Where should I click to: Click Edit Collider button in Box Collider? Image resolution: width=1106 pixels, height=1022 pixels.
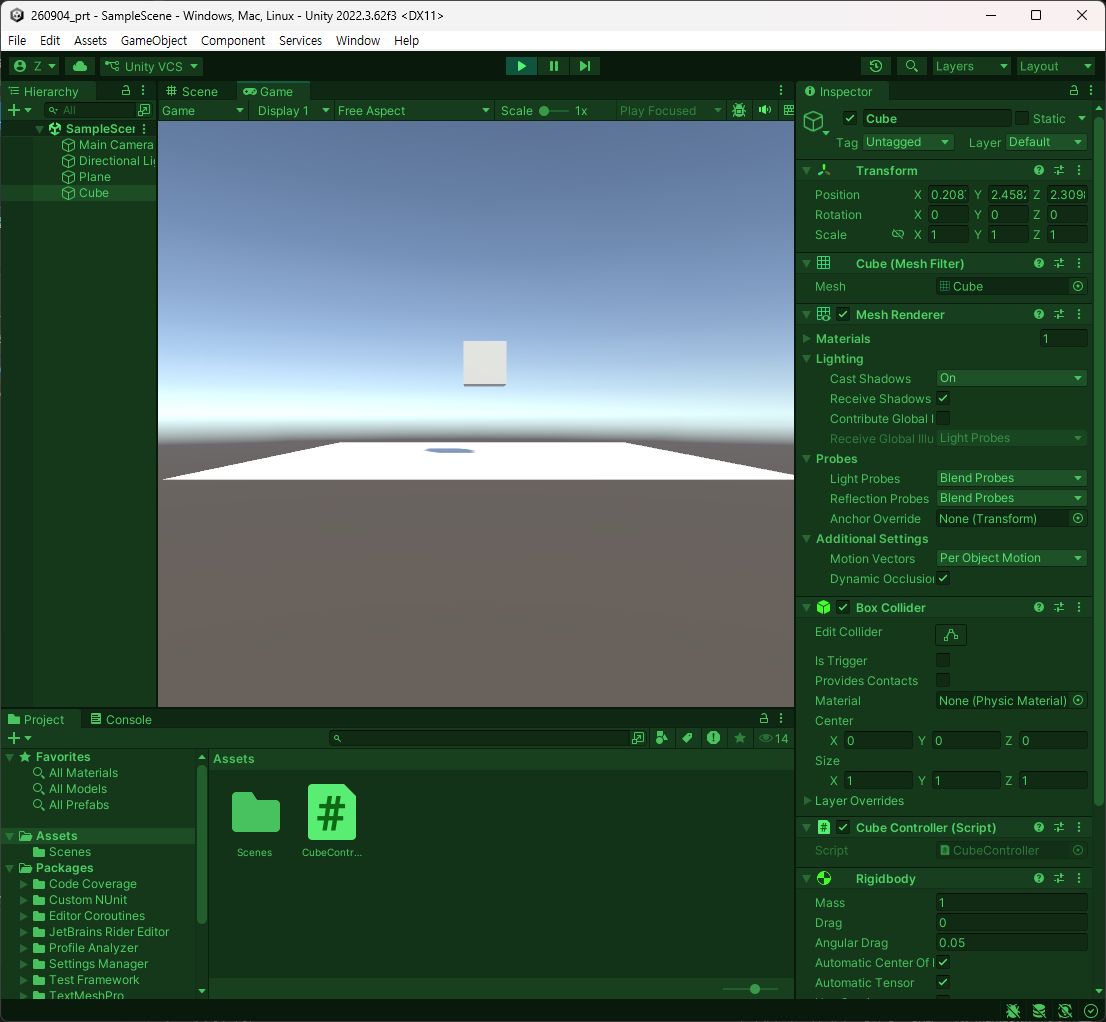(951, 635)
